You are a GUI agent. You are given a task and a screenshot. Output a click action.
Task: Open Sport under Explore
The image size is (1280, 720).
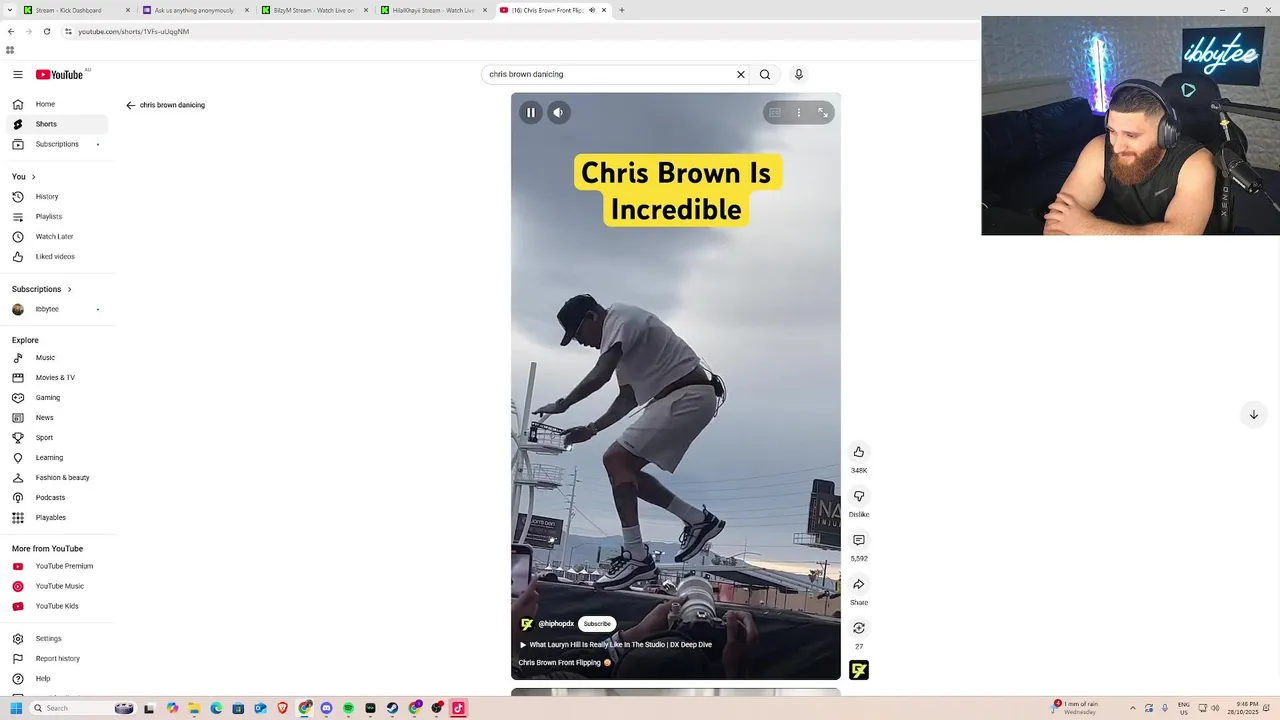pyautogui.click(x=57, y=438)
